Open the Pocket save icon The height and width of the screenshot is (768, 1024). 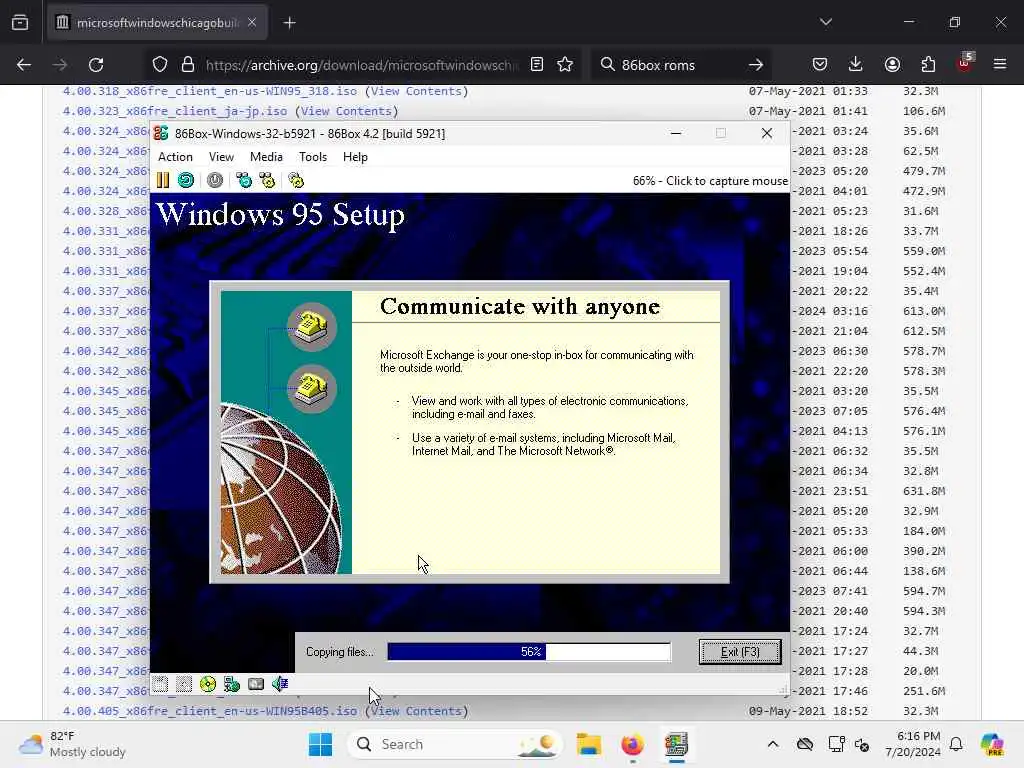click(820, 64)
